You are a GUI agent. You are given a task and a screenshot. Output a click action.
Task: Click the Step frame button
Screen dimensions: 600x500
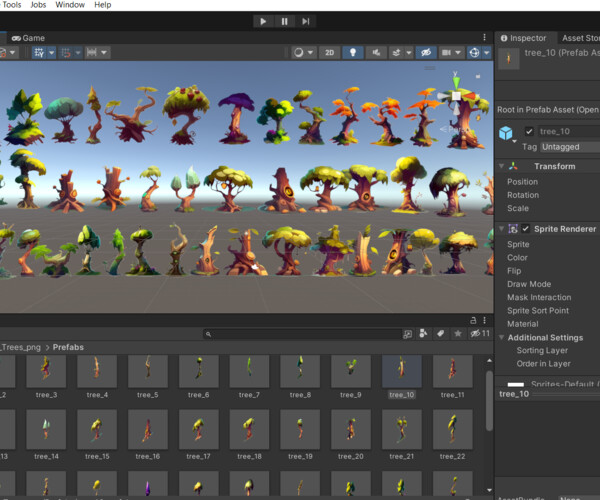[x=305, y=21]
